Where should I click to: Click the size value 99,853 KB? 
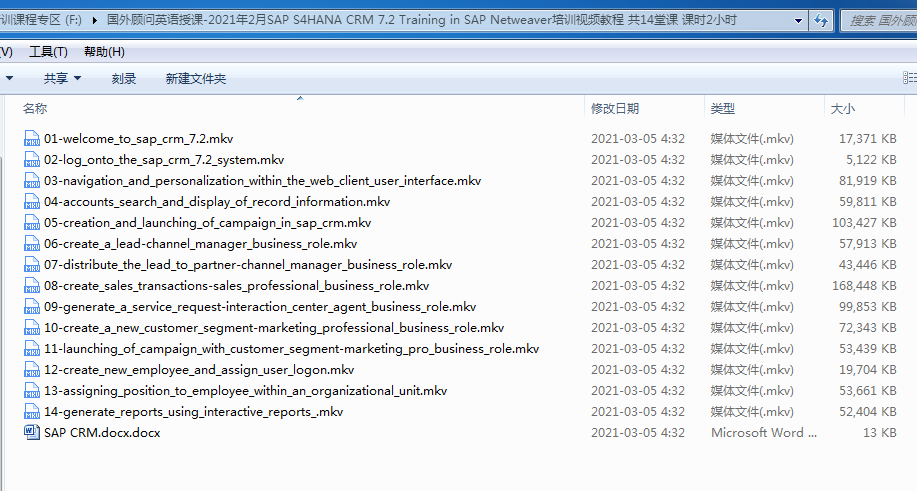click(x=868, y=307)
